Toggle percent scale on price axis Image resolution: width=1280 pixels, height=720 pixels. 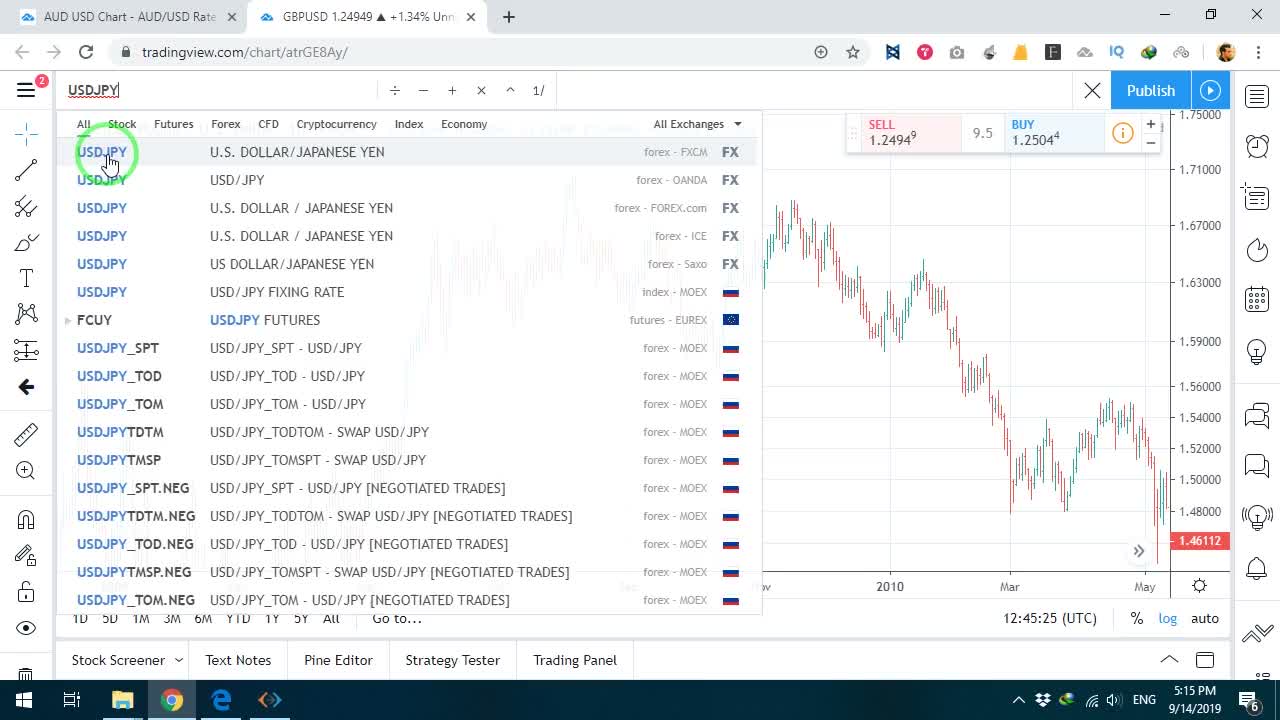click(1137, 618)
